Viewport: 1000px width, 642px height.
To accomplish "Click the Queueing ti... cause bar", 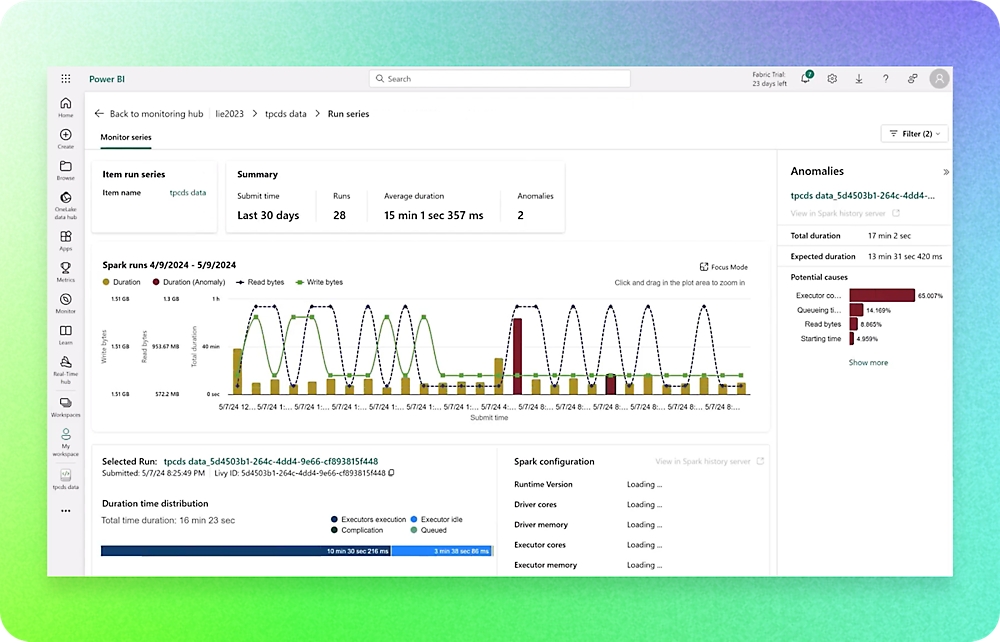I will tap(857, 310).
